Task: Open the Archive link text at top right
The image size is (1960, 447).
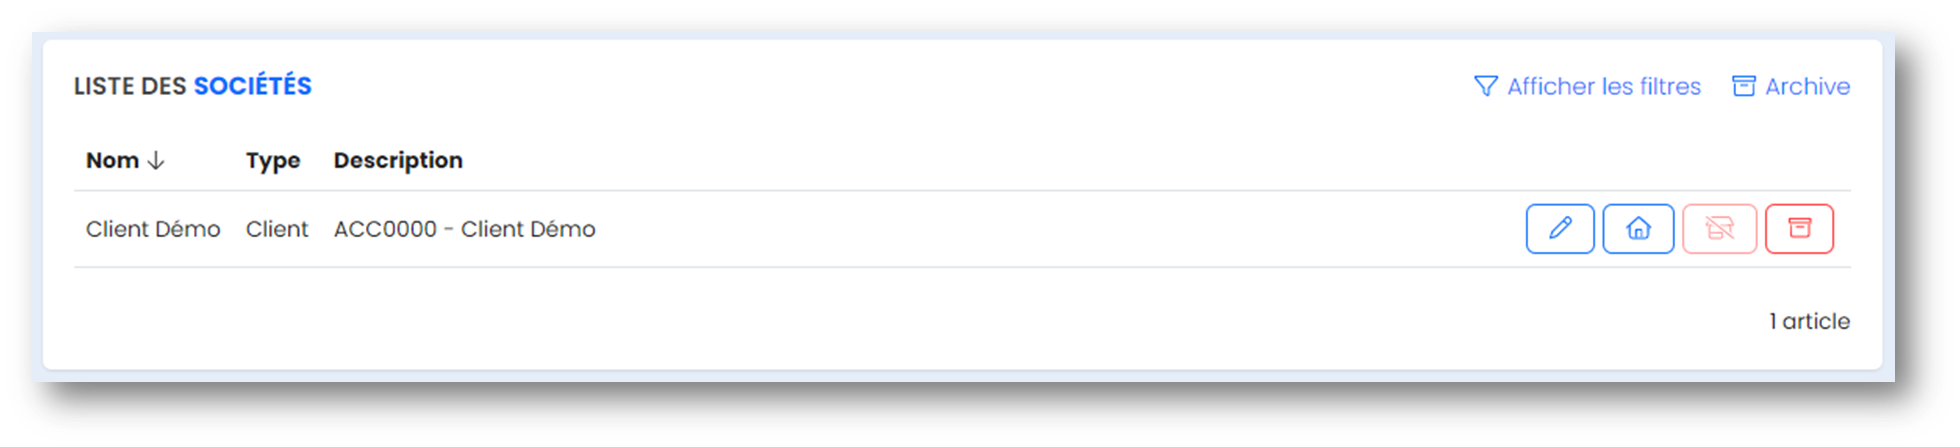Action: tap(1807, 86)
